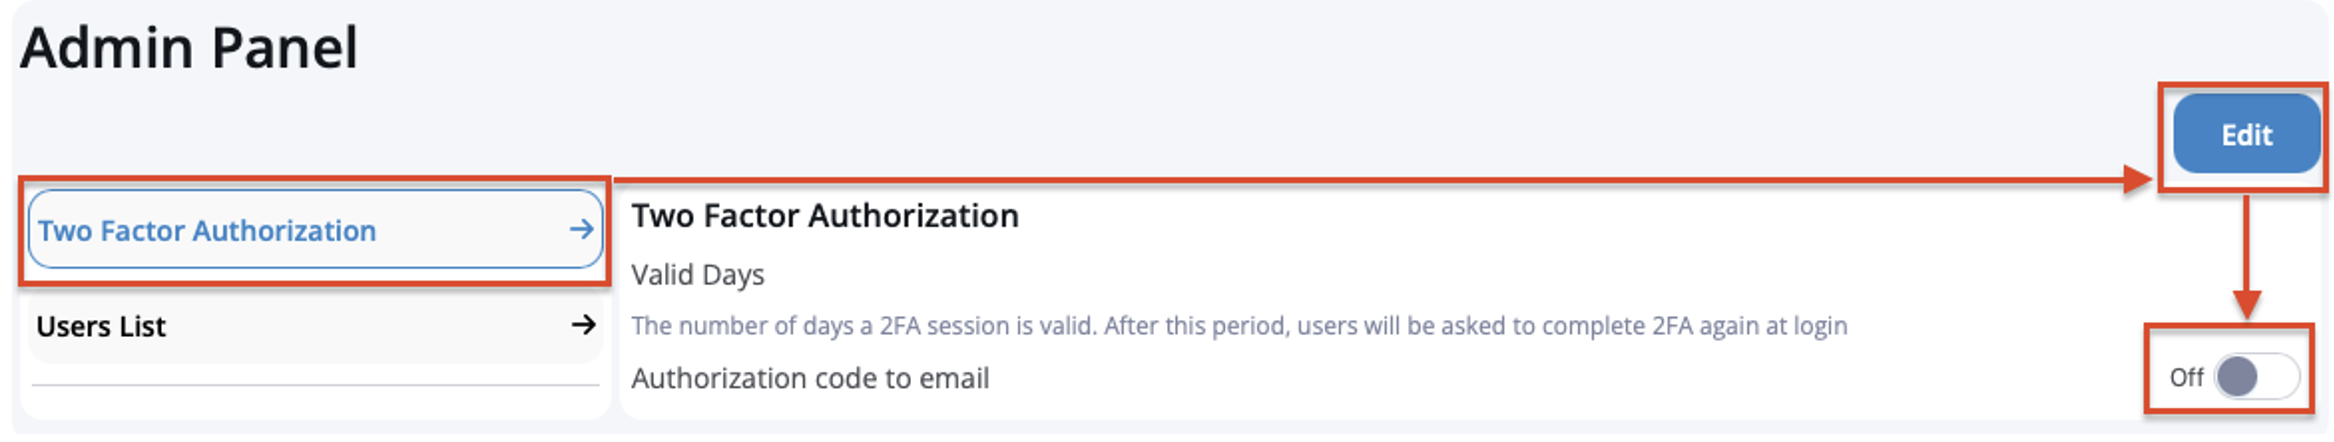The height and width of the screenshot is (442, 2334).
Task: Click the word Users in the sidebar
Action: [69, 327]
